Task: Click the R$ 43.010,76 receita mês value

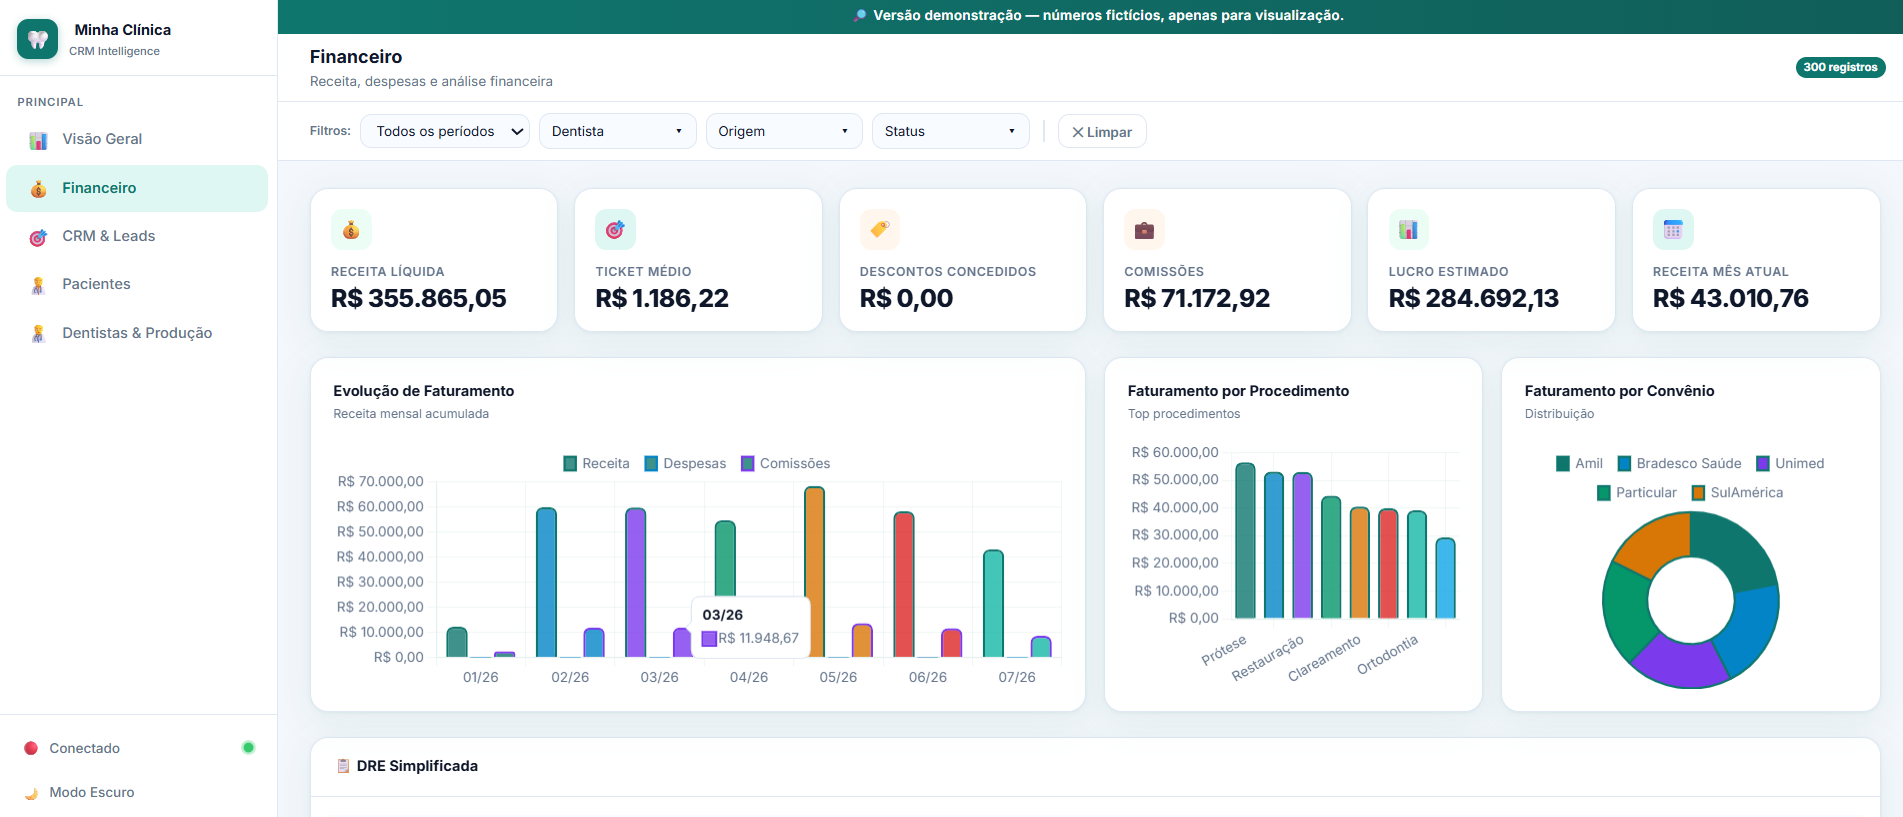Action: 1731,298
